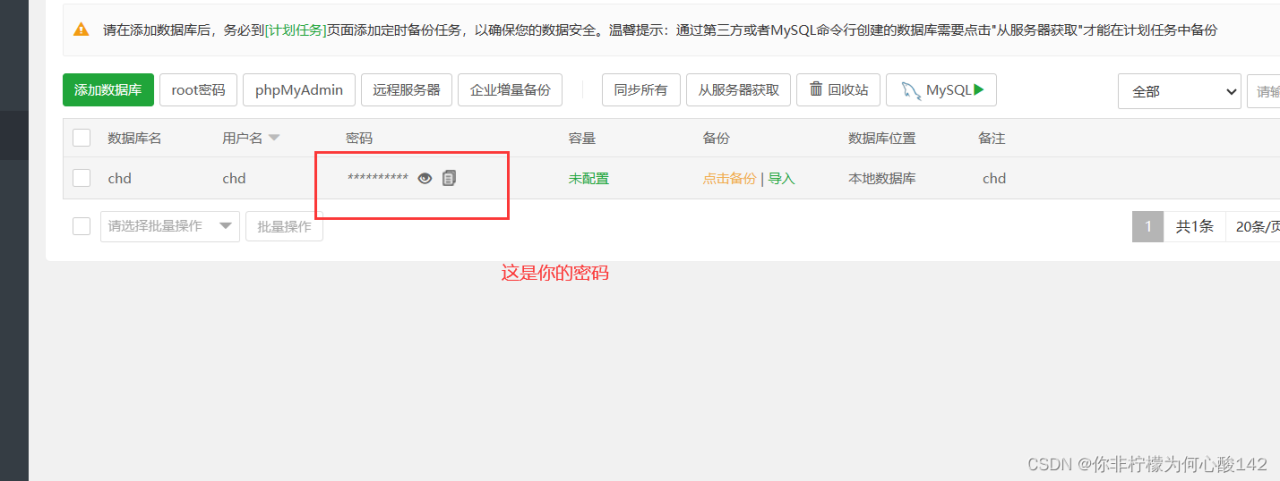Screen dimensions: 1280x481
Task: Click the warning triangle icon
Action: pos(83,30)
